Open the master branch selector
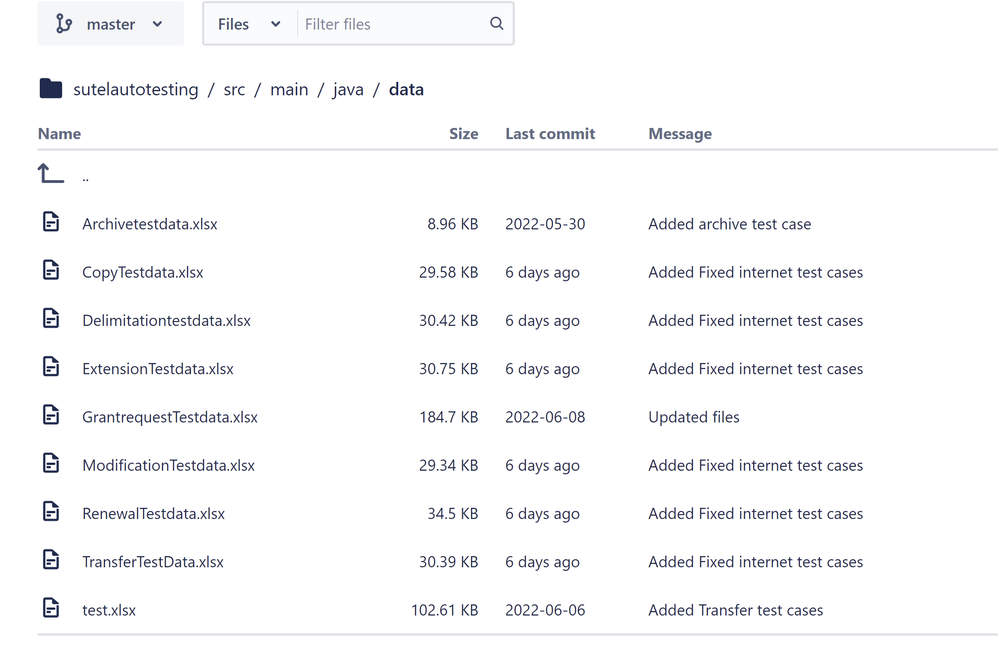The image size is (998, 659). [111, 24]
